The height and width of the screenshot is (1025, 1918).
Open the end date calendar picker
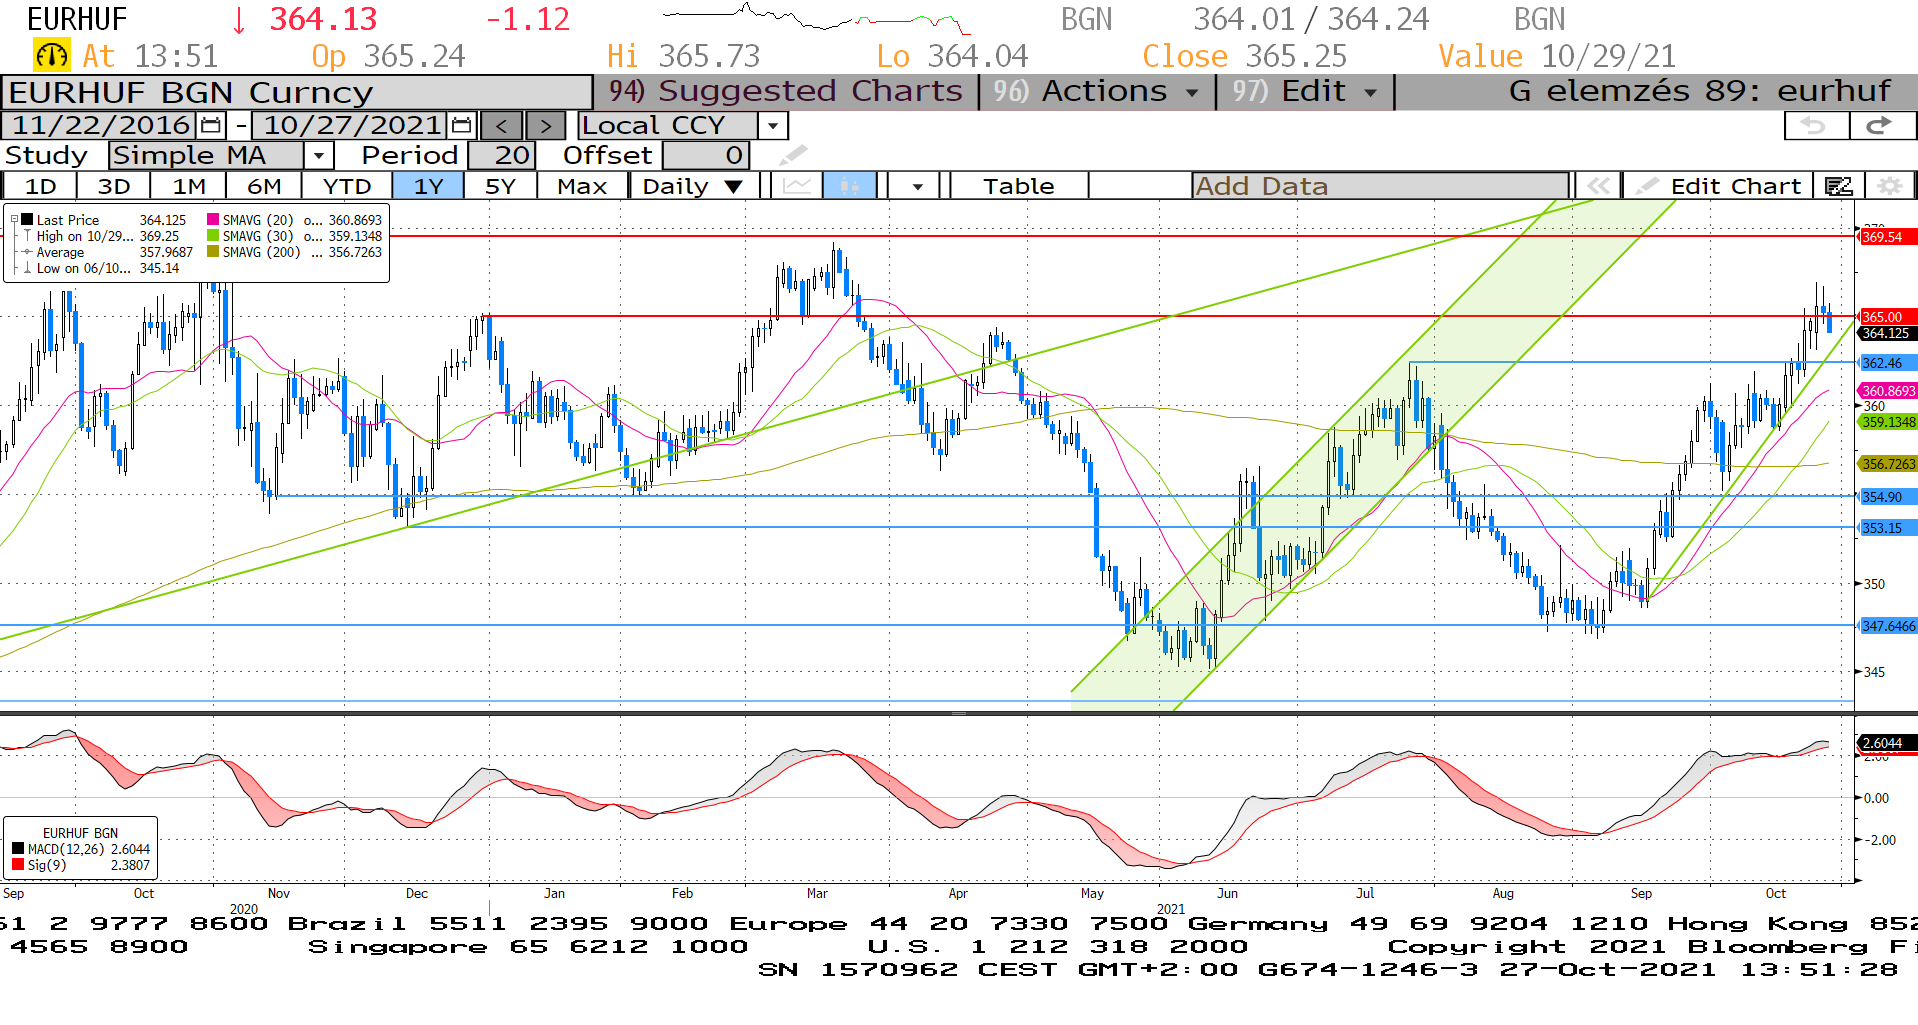(x=461, y=126)
